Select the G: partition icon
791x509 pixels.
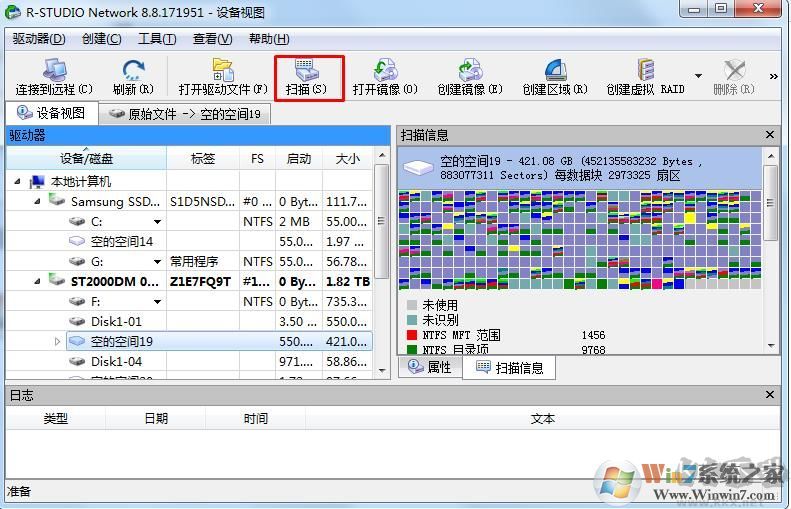coord(77,261)
